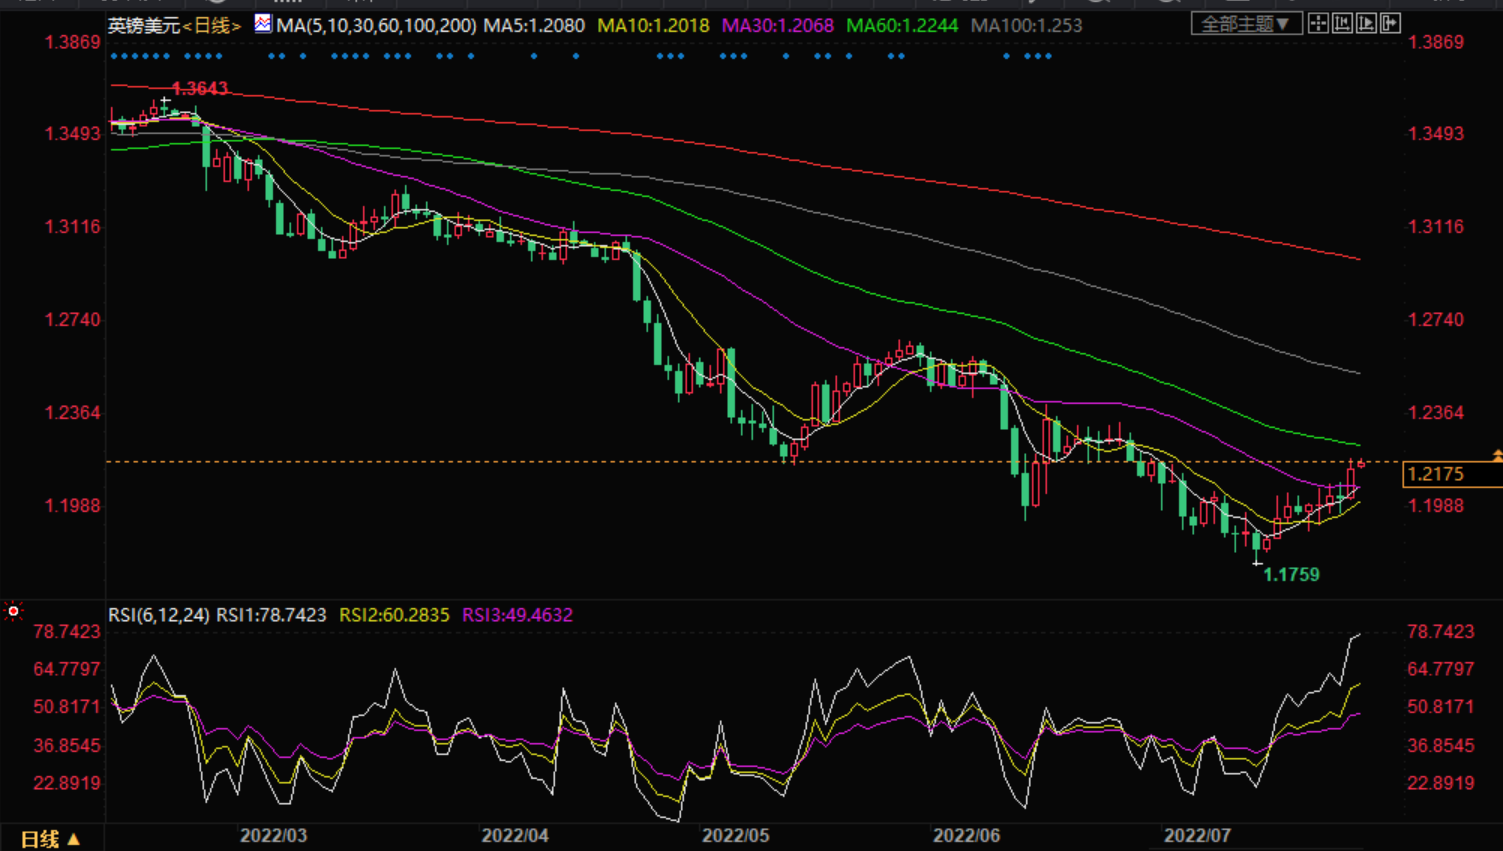Viewport: 1503px width, 851px height.
Task: Click the jump-to-start chart icon
Action: click(1342, 24)
